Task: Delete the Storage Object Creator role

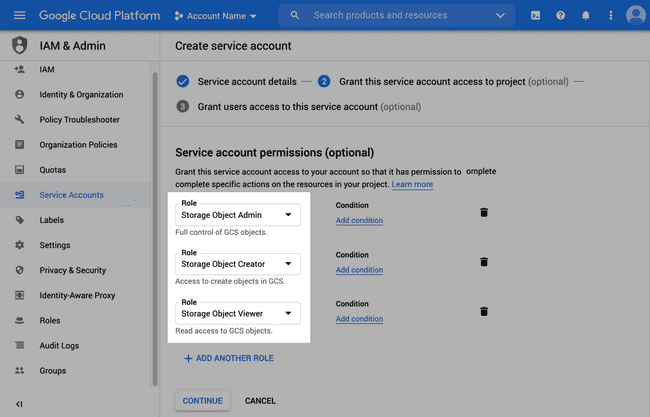Action: click(x=484, y=262)
